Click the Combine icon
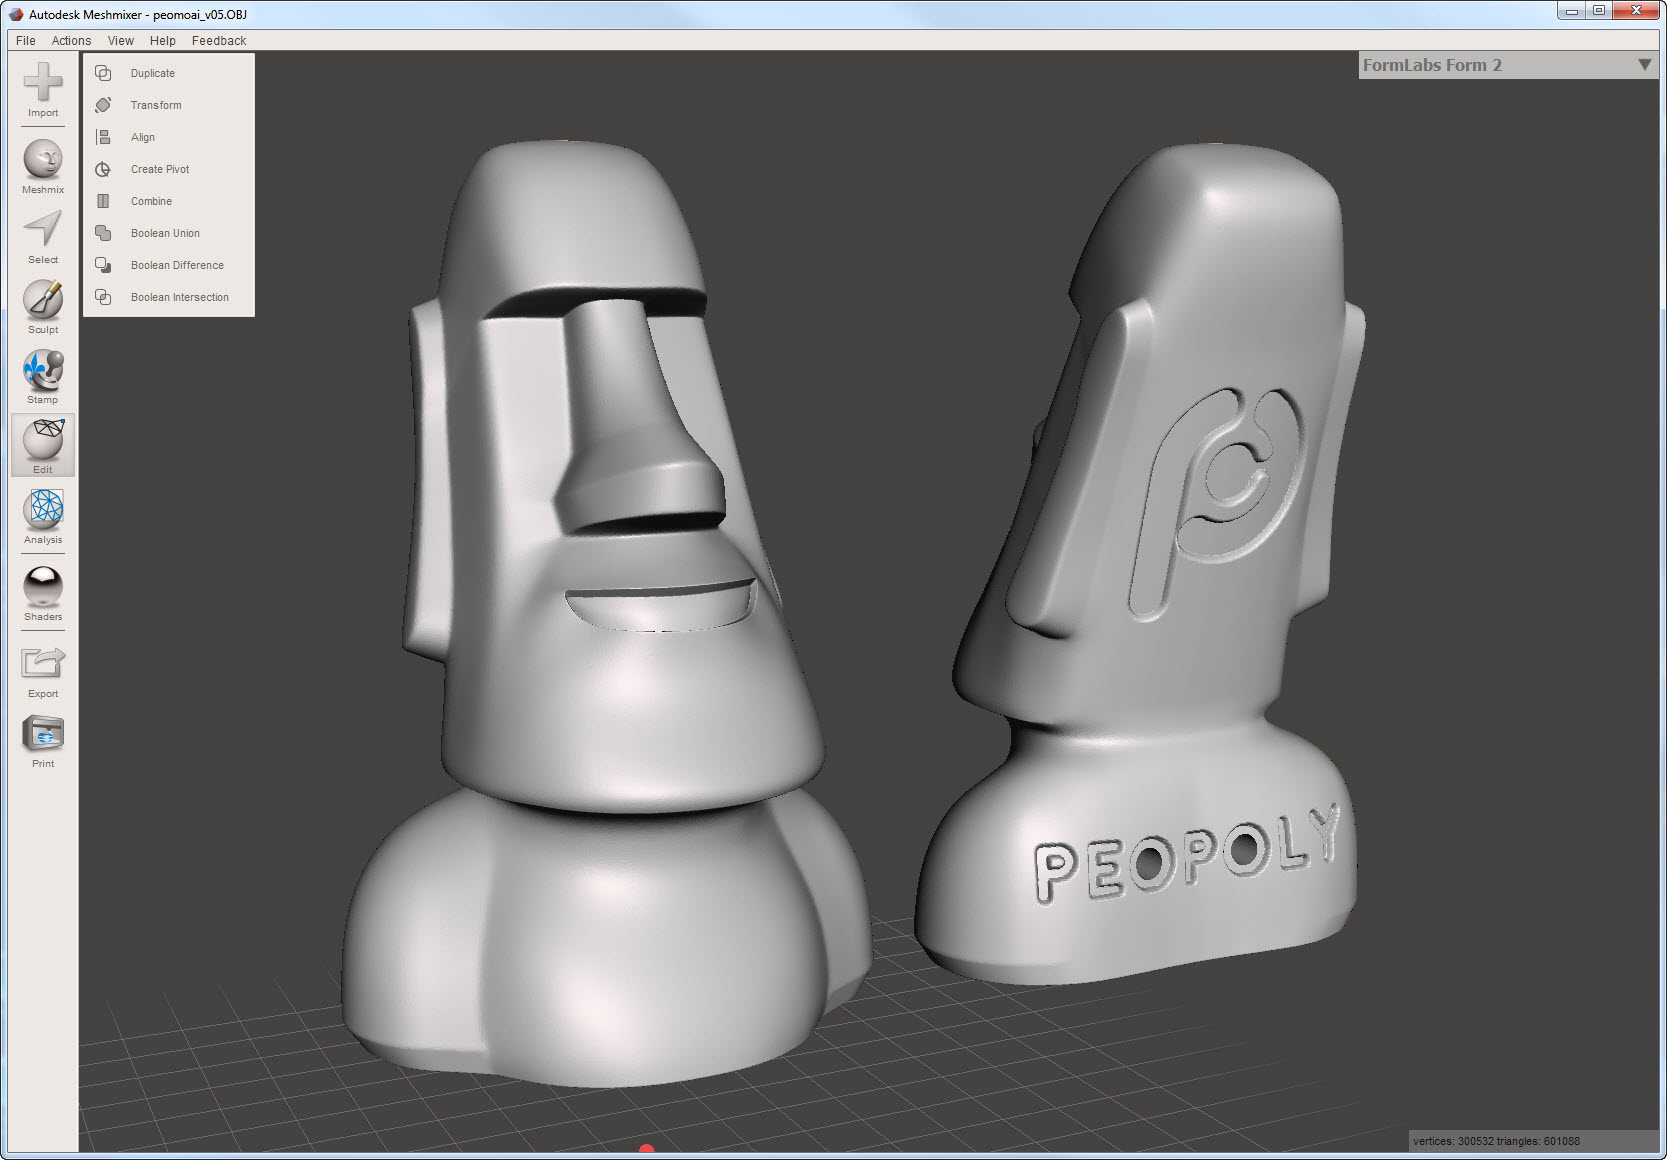This screenshot has height=1160, width=1667. pyautogui.click(x=103, y=201)
